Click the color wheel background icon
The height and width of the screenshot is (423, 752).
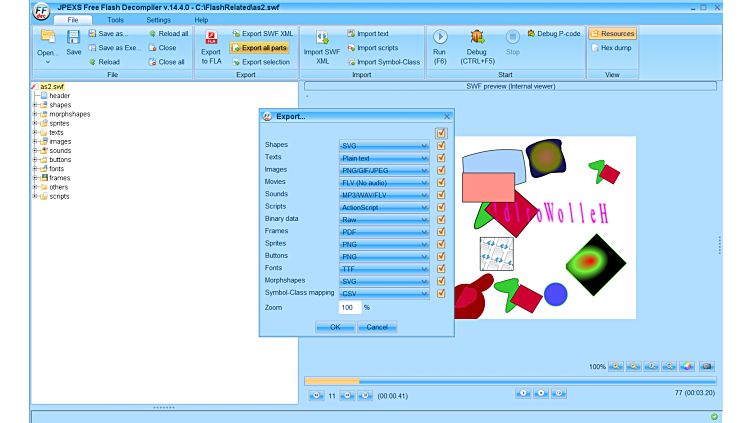(687, 366)
